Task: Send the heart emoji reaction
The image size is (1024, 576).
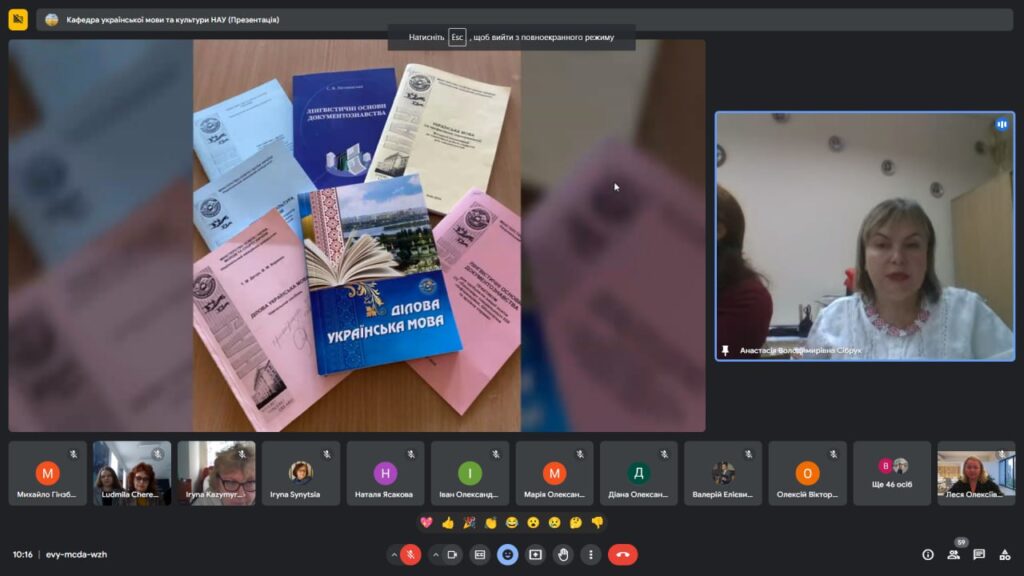Action: [426, 522]
